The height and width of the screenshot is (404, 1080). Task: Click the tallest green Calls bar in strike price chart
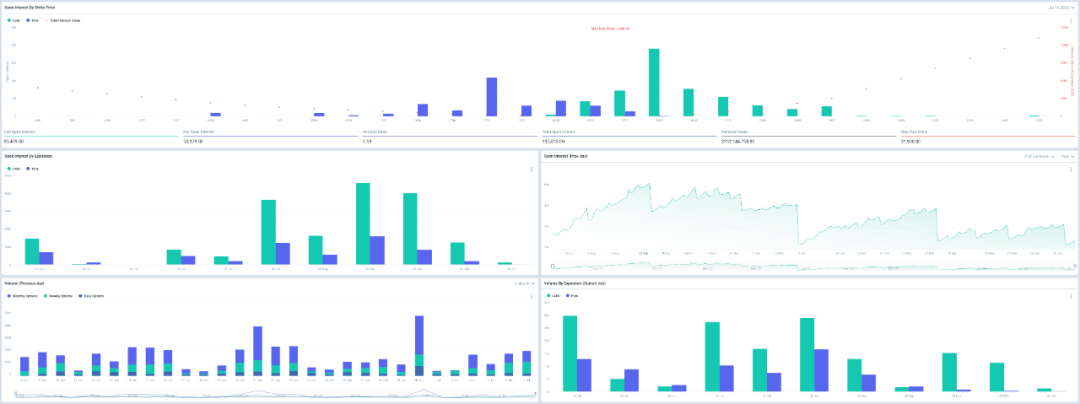click(654, 82)
